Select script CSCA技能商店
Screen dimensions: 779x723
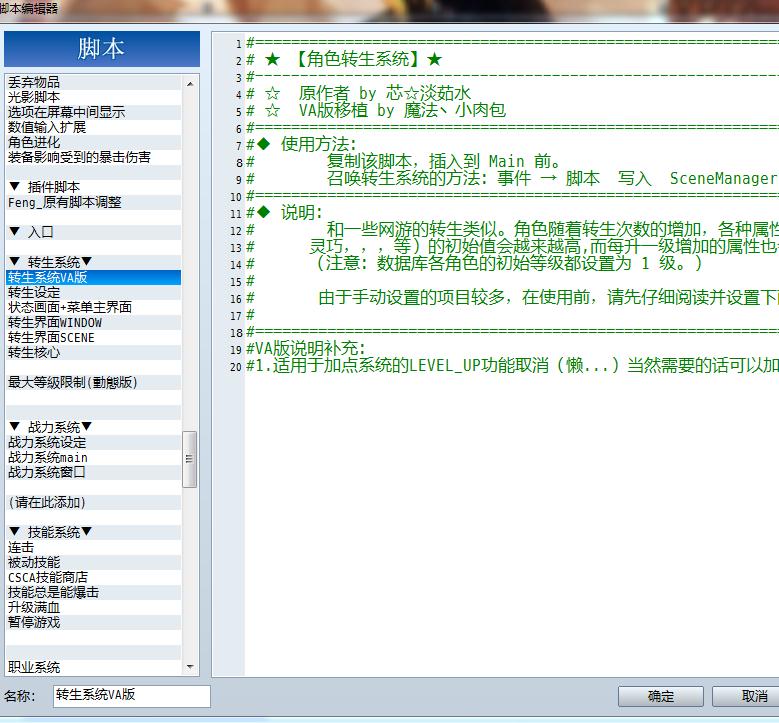93,577
